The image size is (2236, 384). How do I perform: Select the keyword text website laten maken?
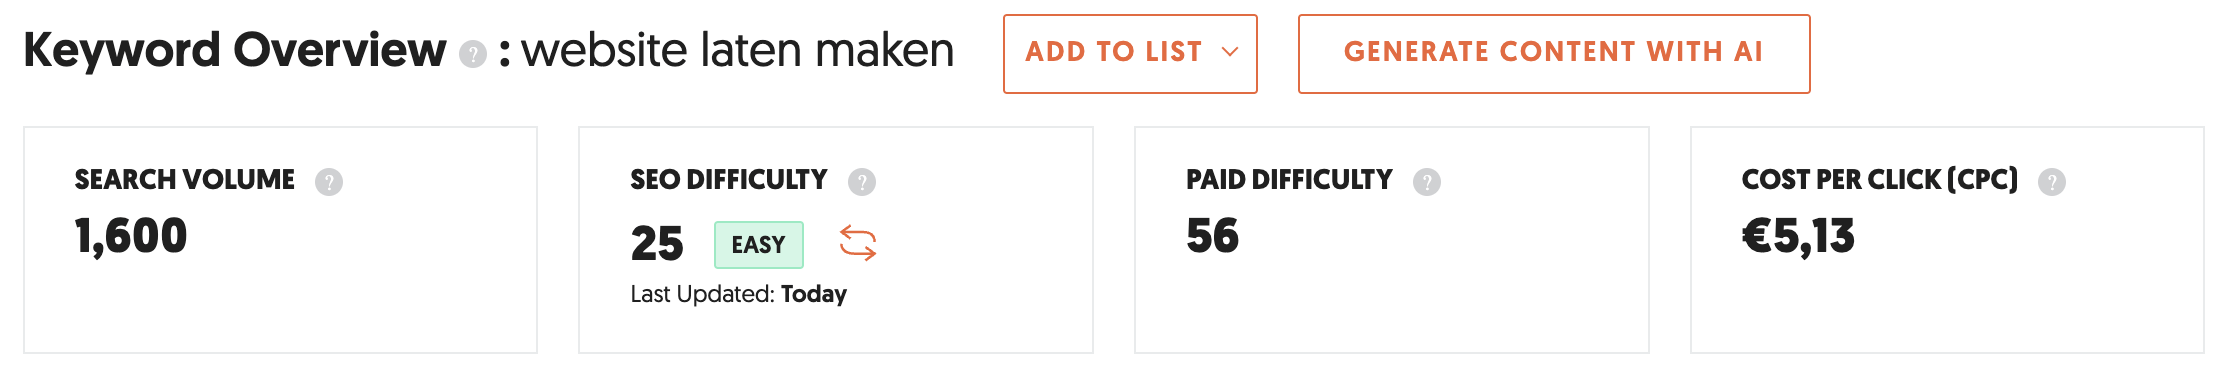click(x=738, y=50)
